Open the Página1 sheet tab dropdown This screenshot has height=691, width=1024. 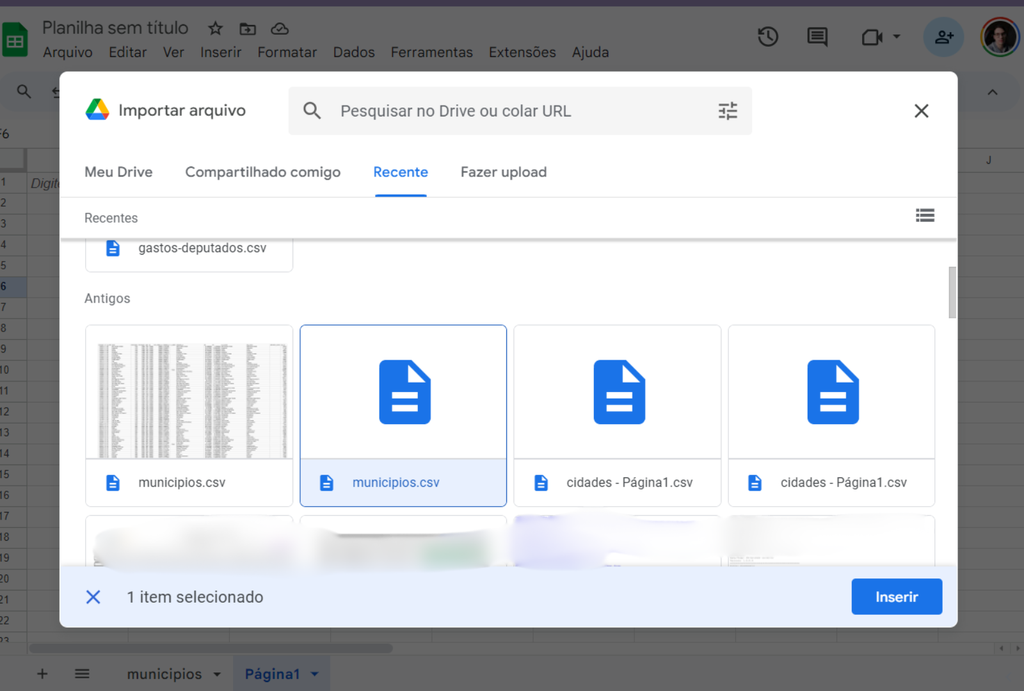point(315,675)
